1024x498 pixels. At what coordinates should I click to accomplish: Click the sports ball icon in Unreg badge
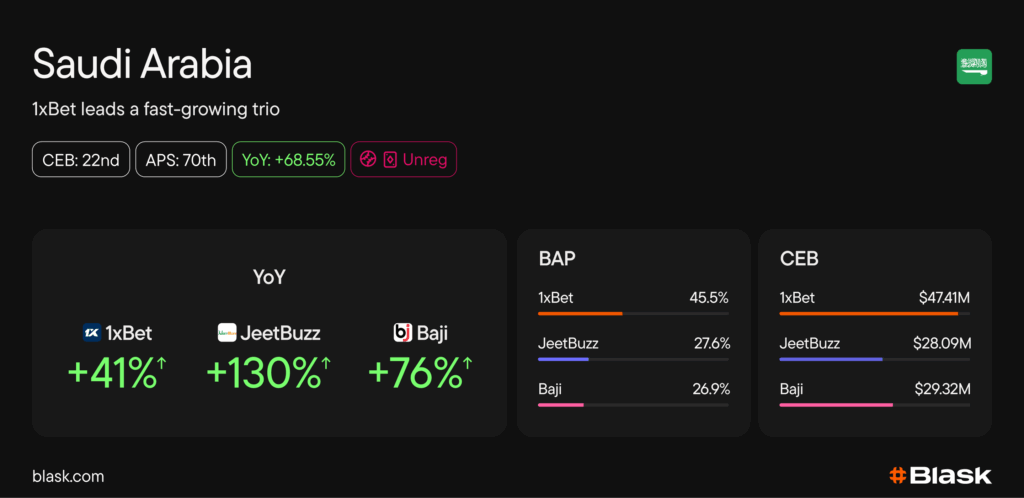pyautogui.click(x=368, y=159)
